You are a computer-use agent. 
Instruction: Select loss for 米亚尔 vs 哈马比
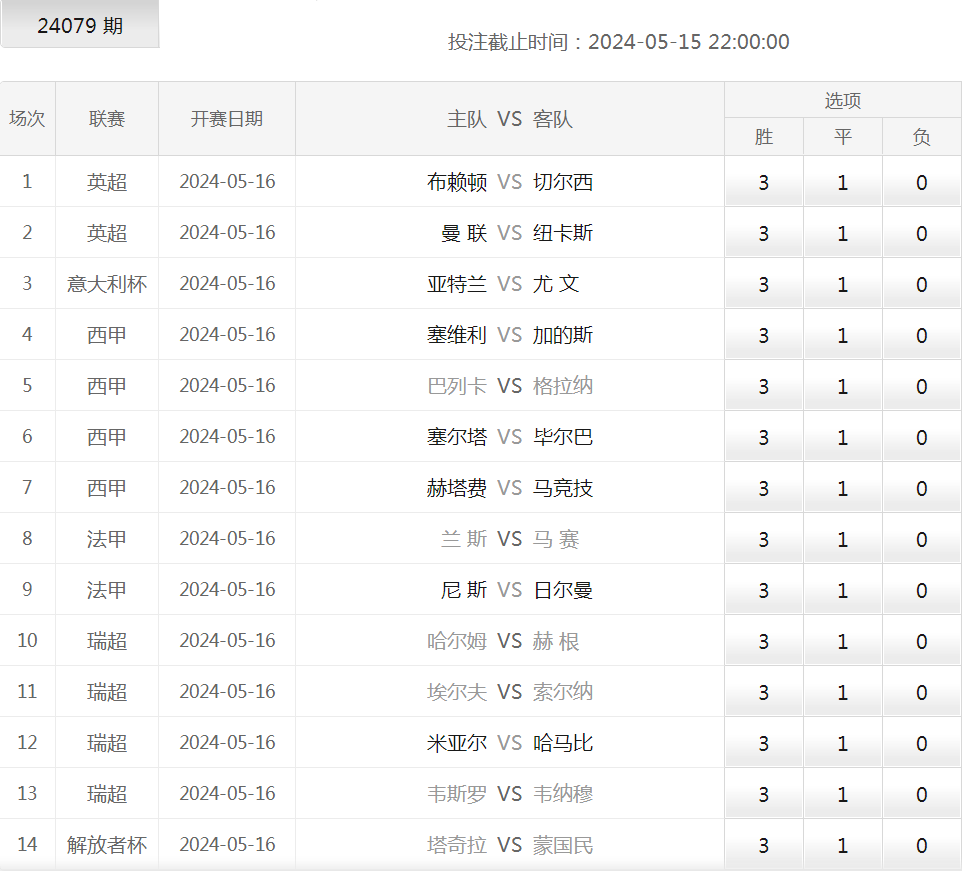(x=921, y=742)
